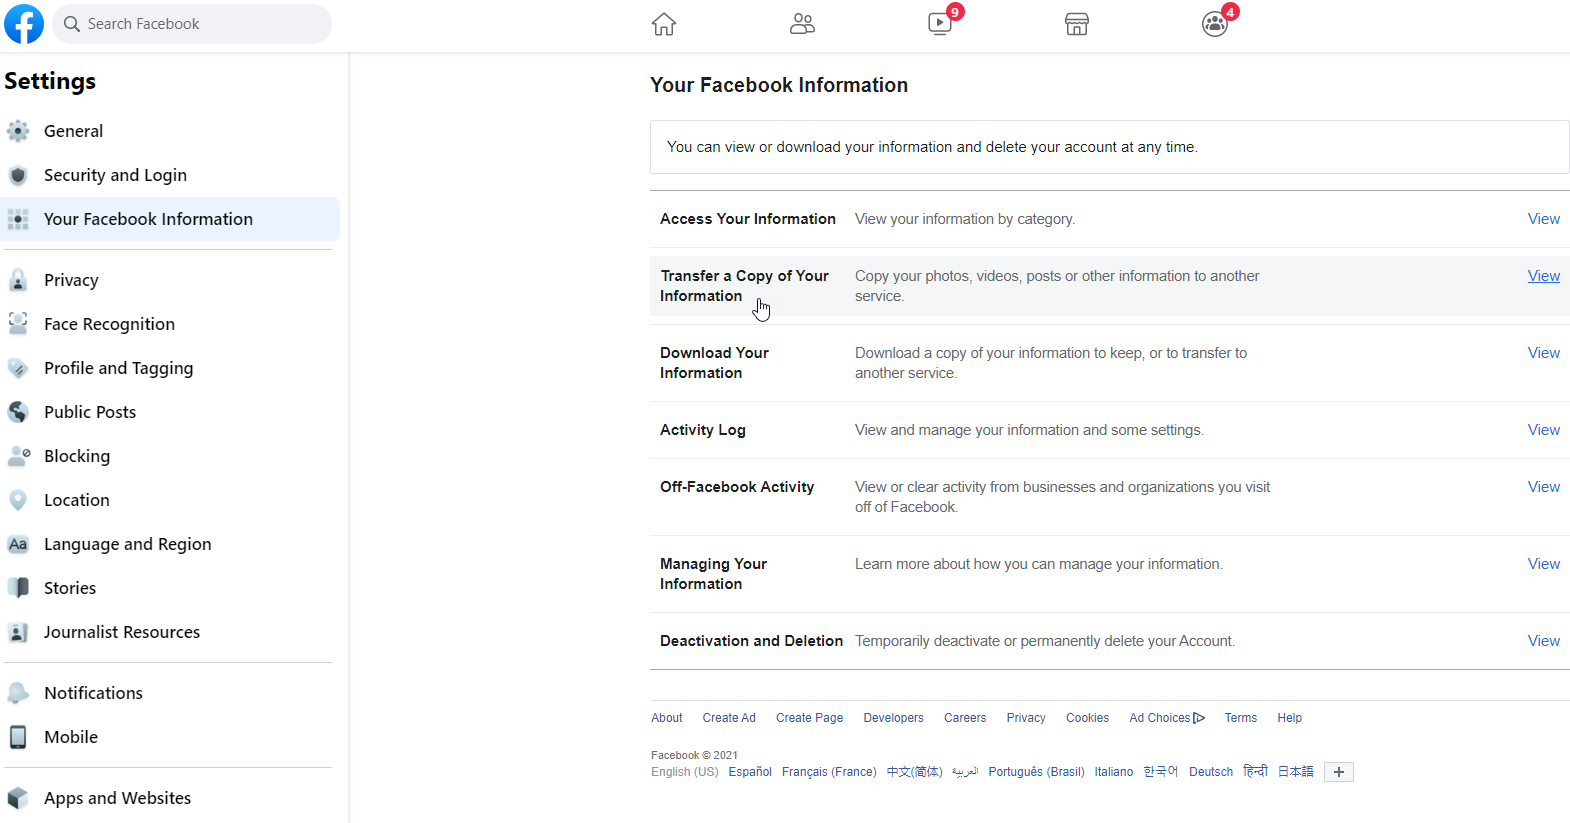Open Journalist Resources settings
The image size is (1570, 823).
pyautogui.click(x=170, y=632)
